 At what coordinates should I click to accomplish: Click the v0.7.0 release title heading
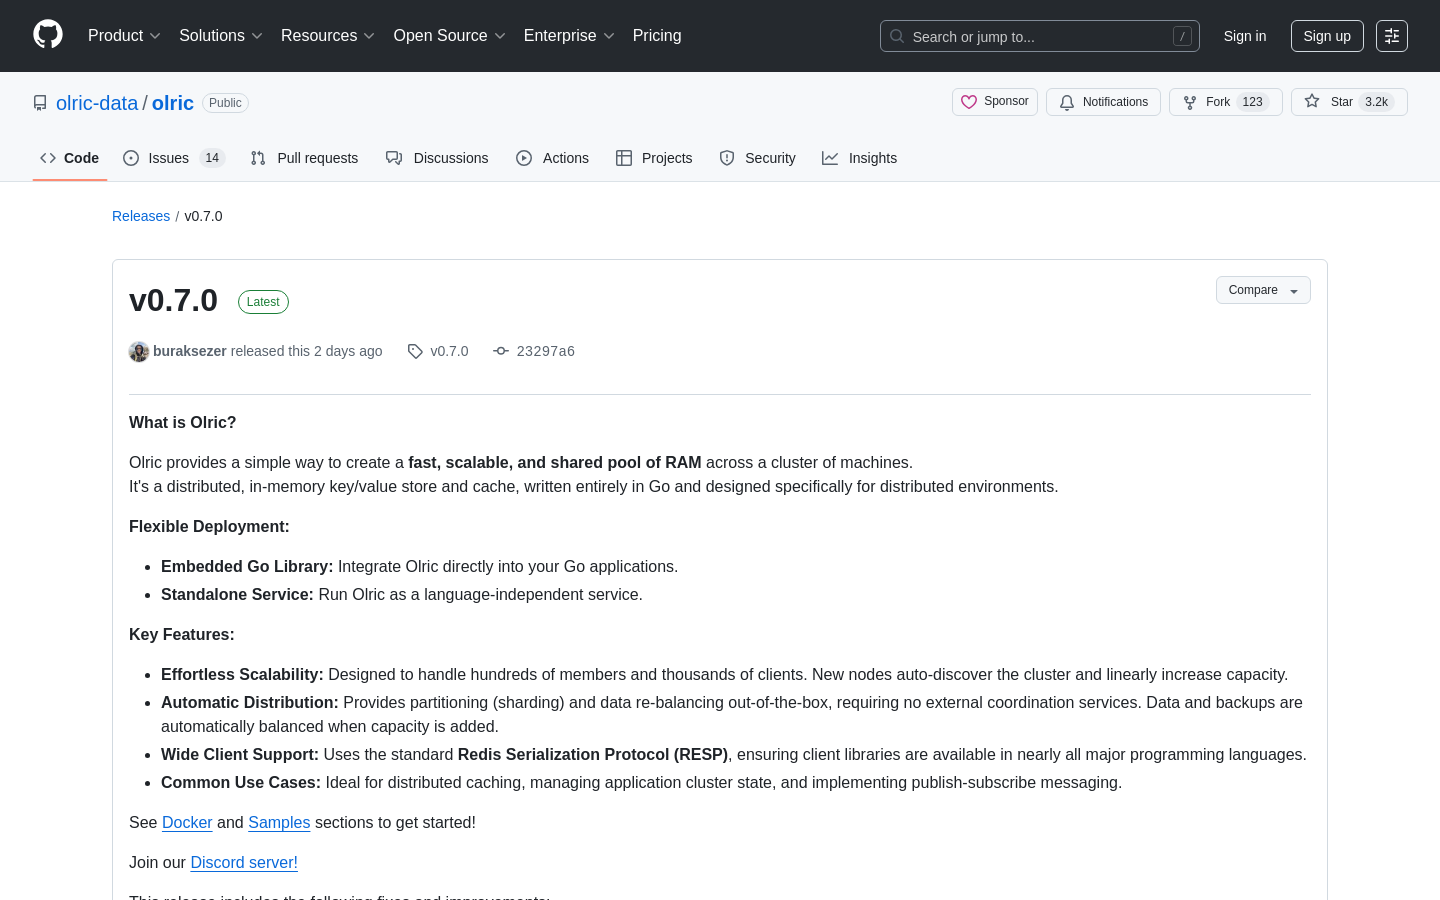coord(173,300)
